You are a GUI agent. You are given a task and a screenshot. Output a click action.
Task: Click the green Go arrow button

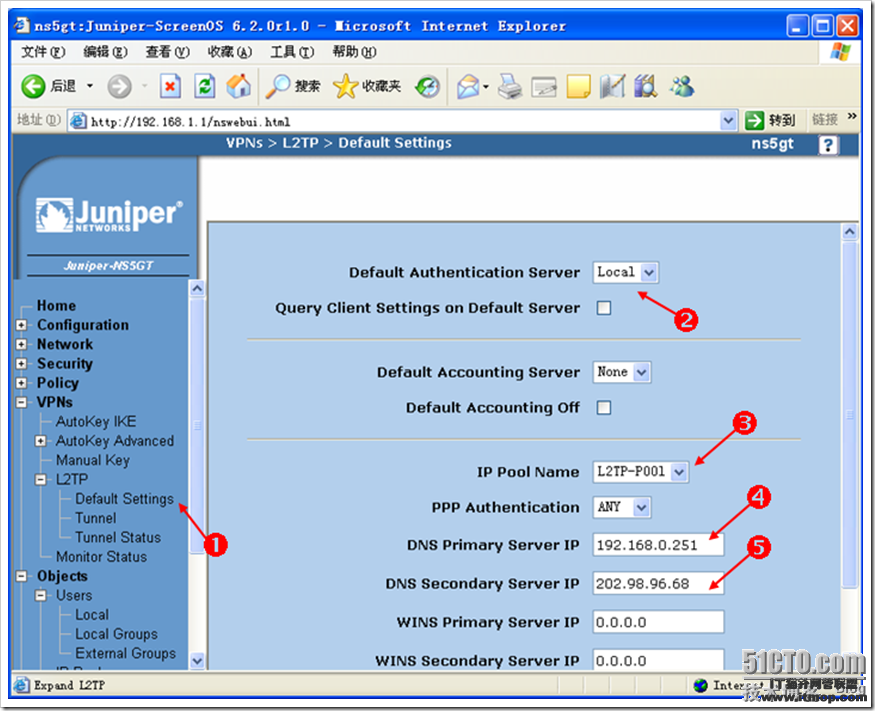[x=754, y=121]
